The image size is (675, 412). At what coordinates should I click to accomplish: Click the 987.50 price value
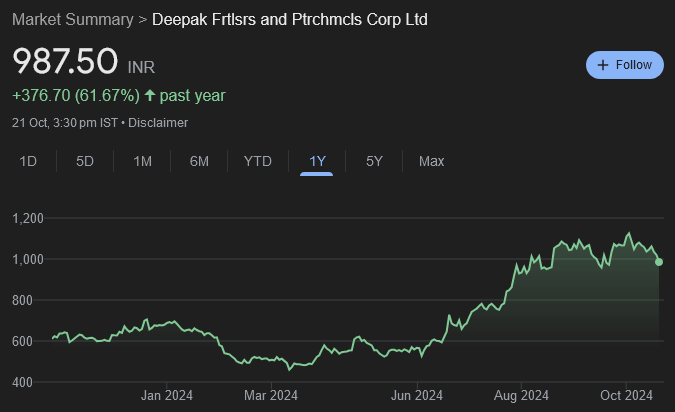click(x=65, y=61)
